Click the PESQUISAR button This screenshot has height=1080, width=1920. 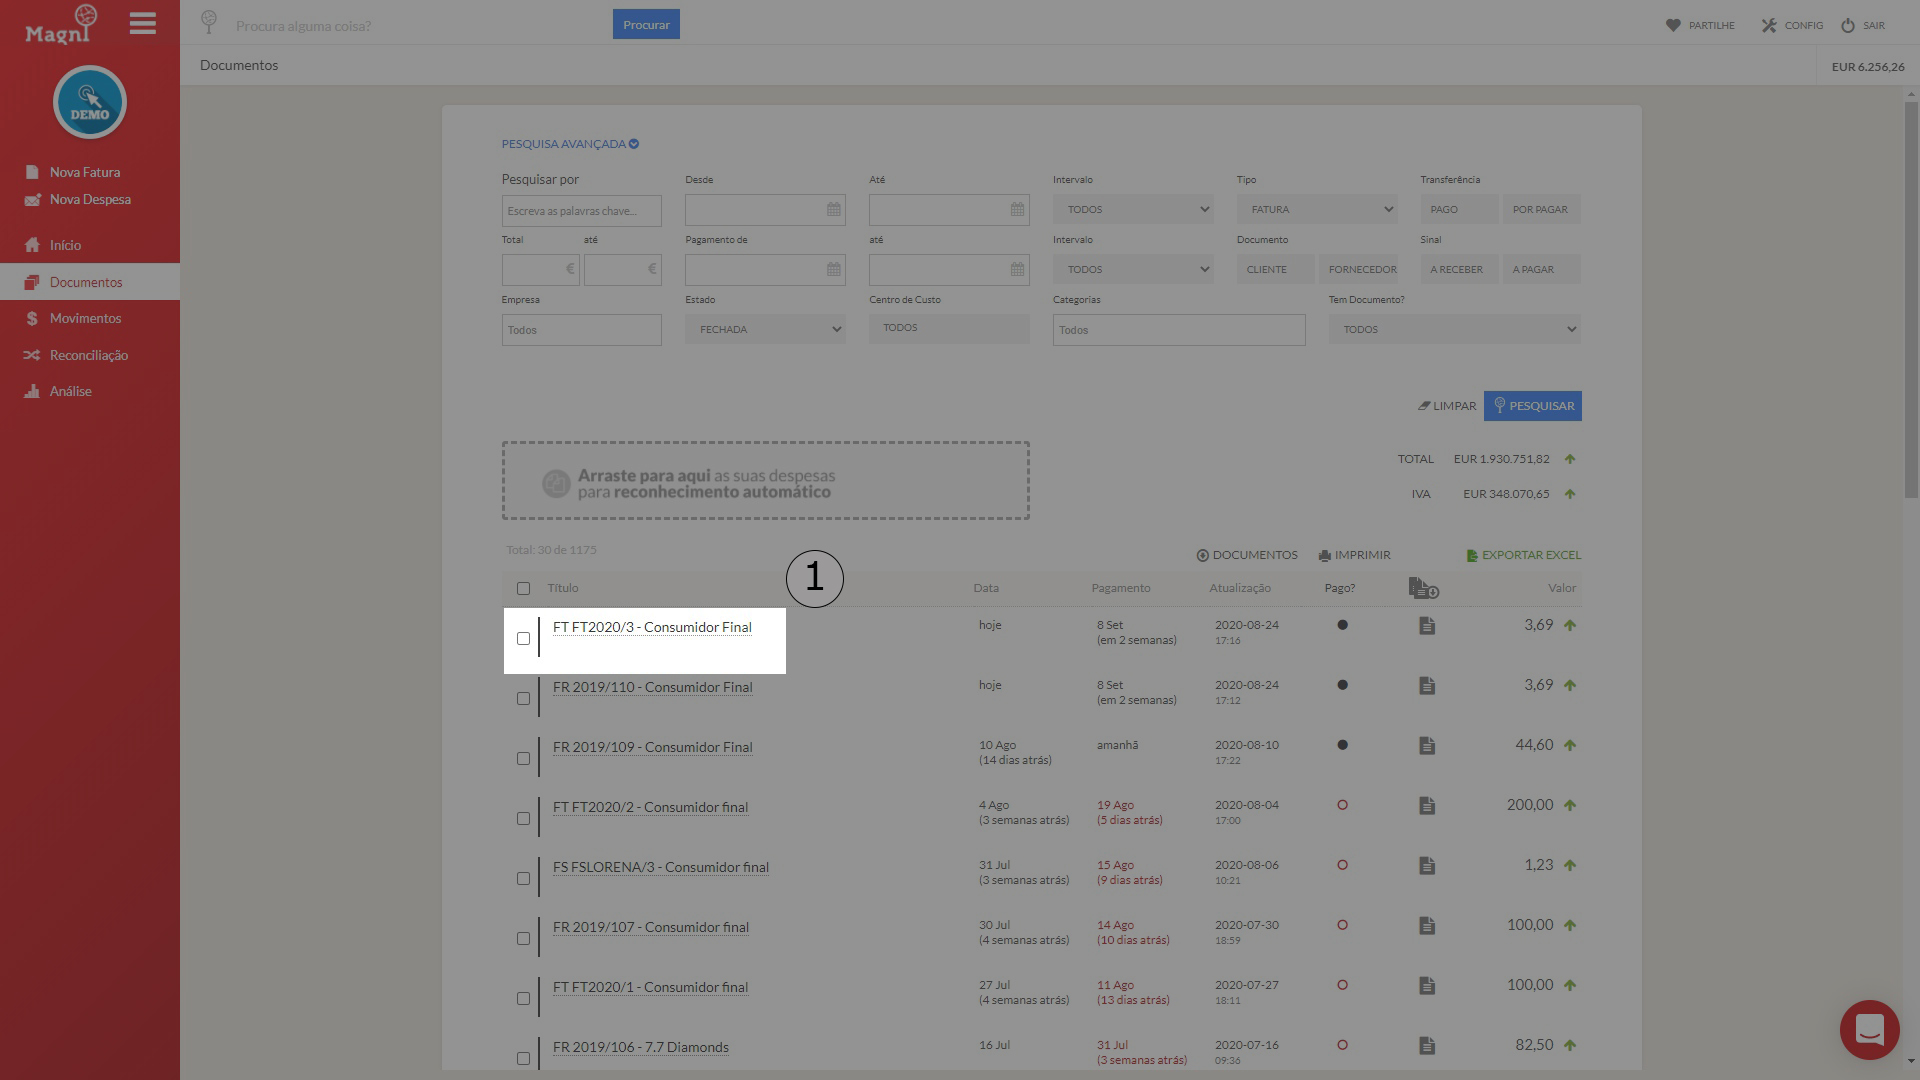[x=1532, y=406]
